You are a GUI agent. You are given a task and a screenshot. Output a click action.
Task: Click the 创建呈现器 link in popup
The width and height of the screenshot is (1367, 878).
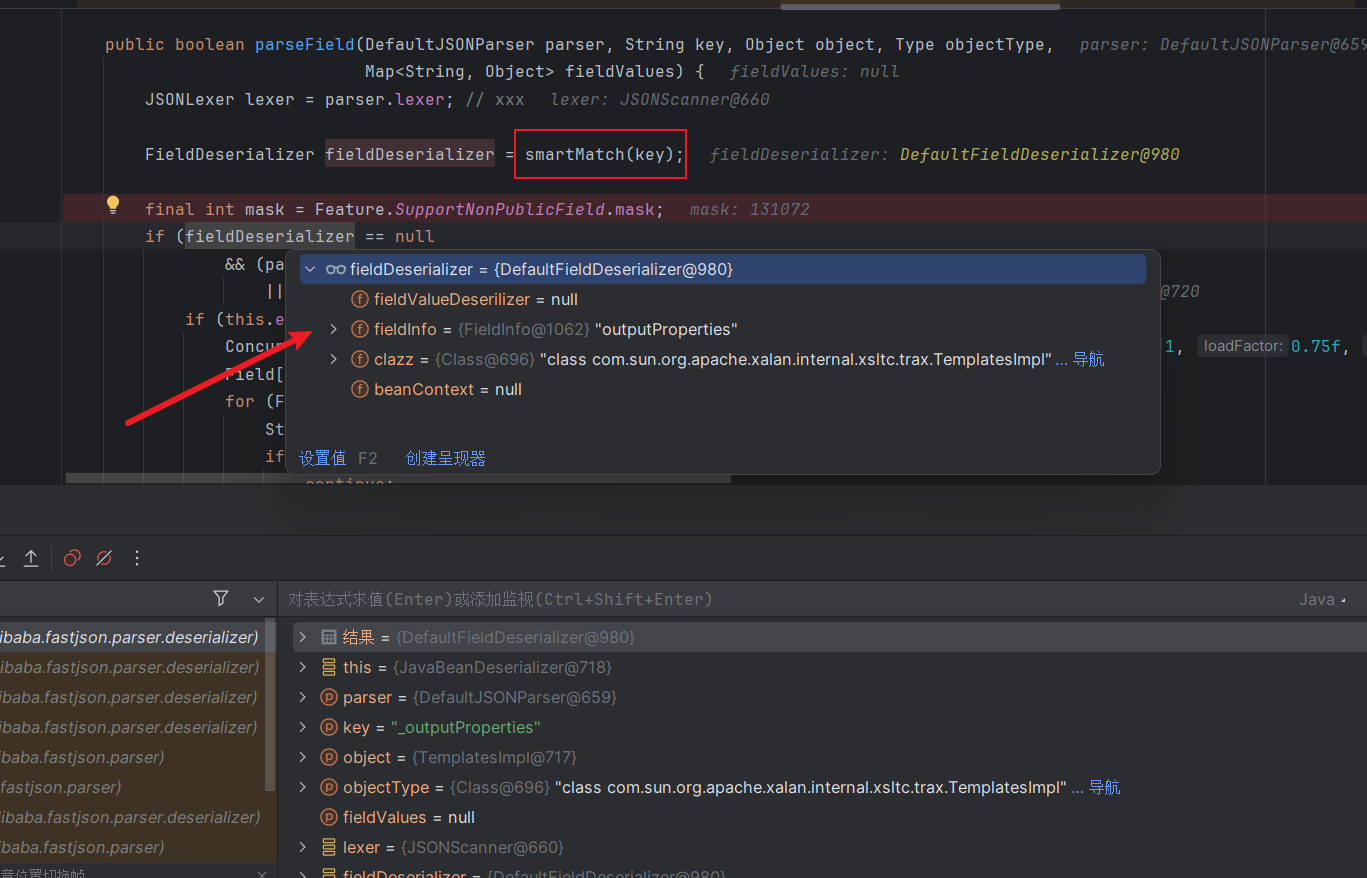click(x=446, y=458)
